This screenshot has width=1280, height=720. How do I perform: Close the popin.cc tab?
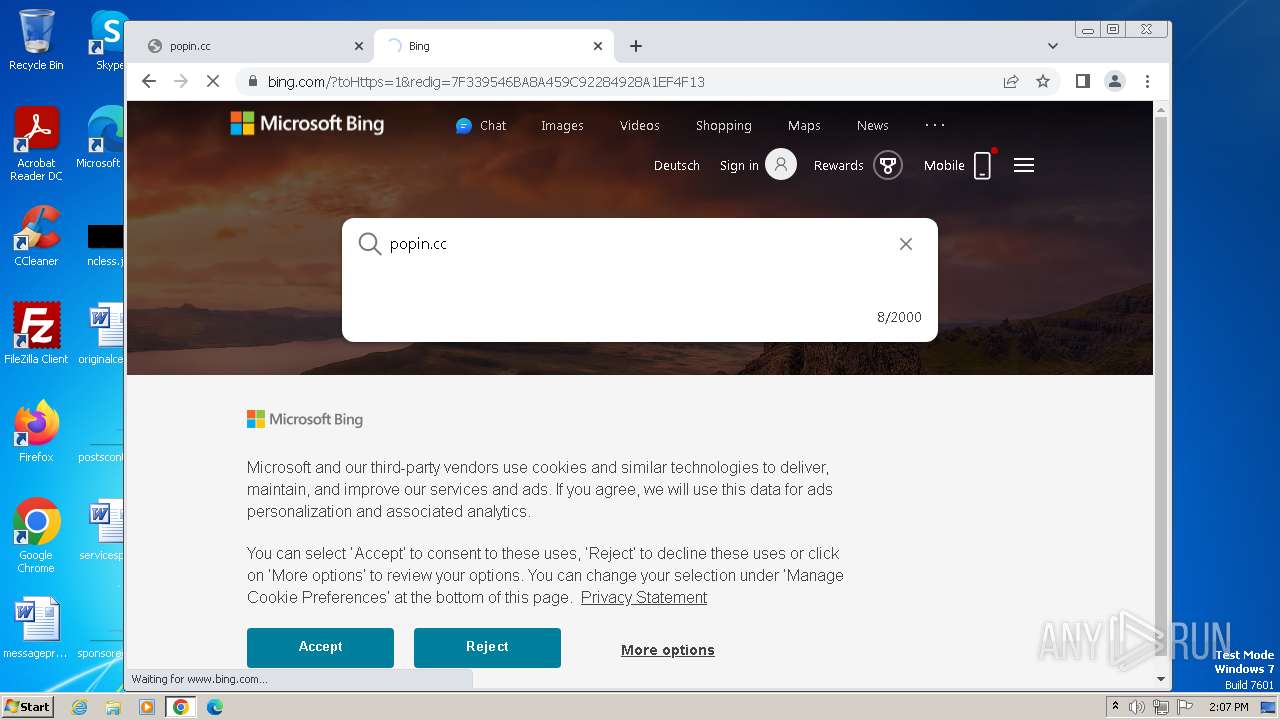click(x=359, y=46)
